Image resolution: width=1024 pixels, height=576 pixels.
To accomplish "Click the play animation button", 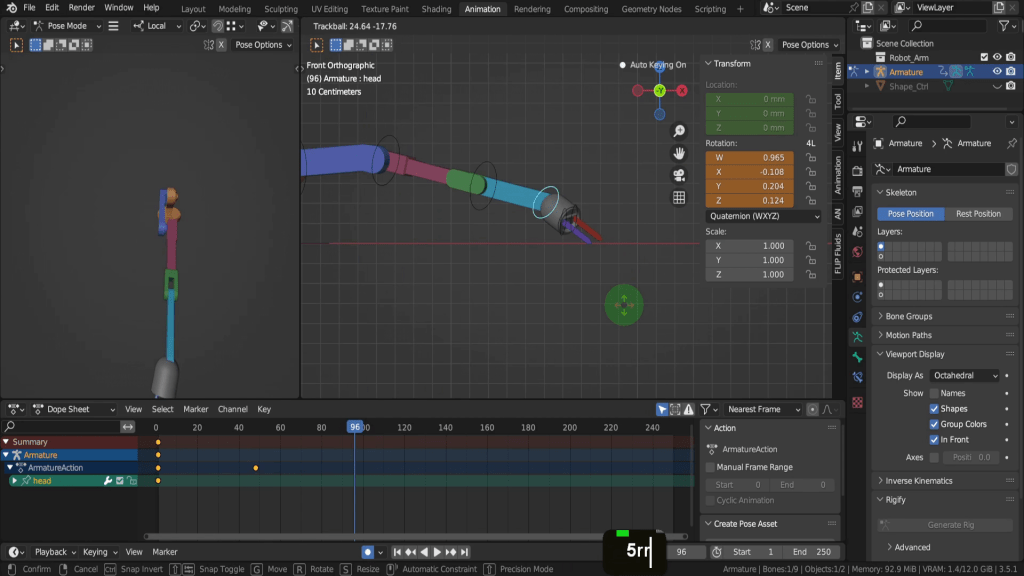I will (x=437, y=552).
